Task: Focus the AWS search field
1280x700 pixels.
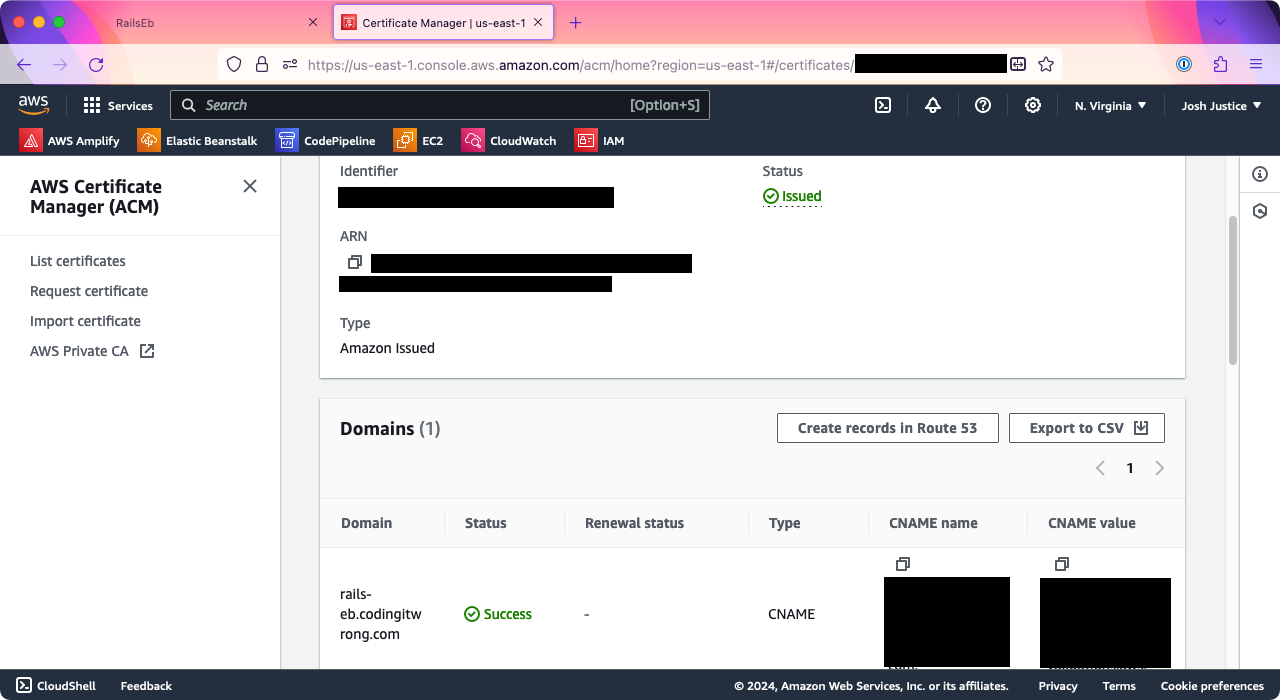Action: click(x=440, y=105)
